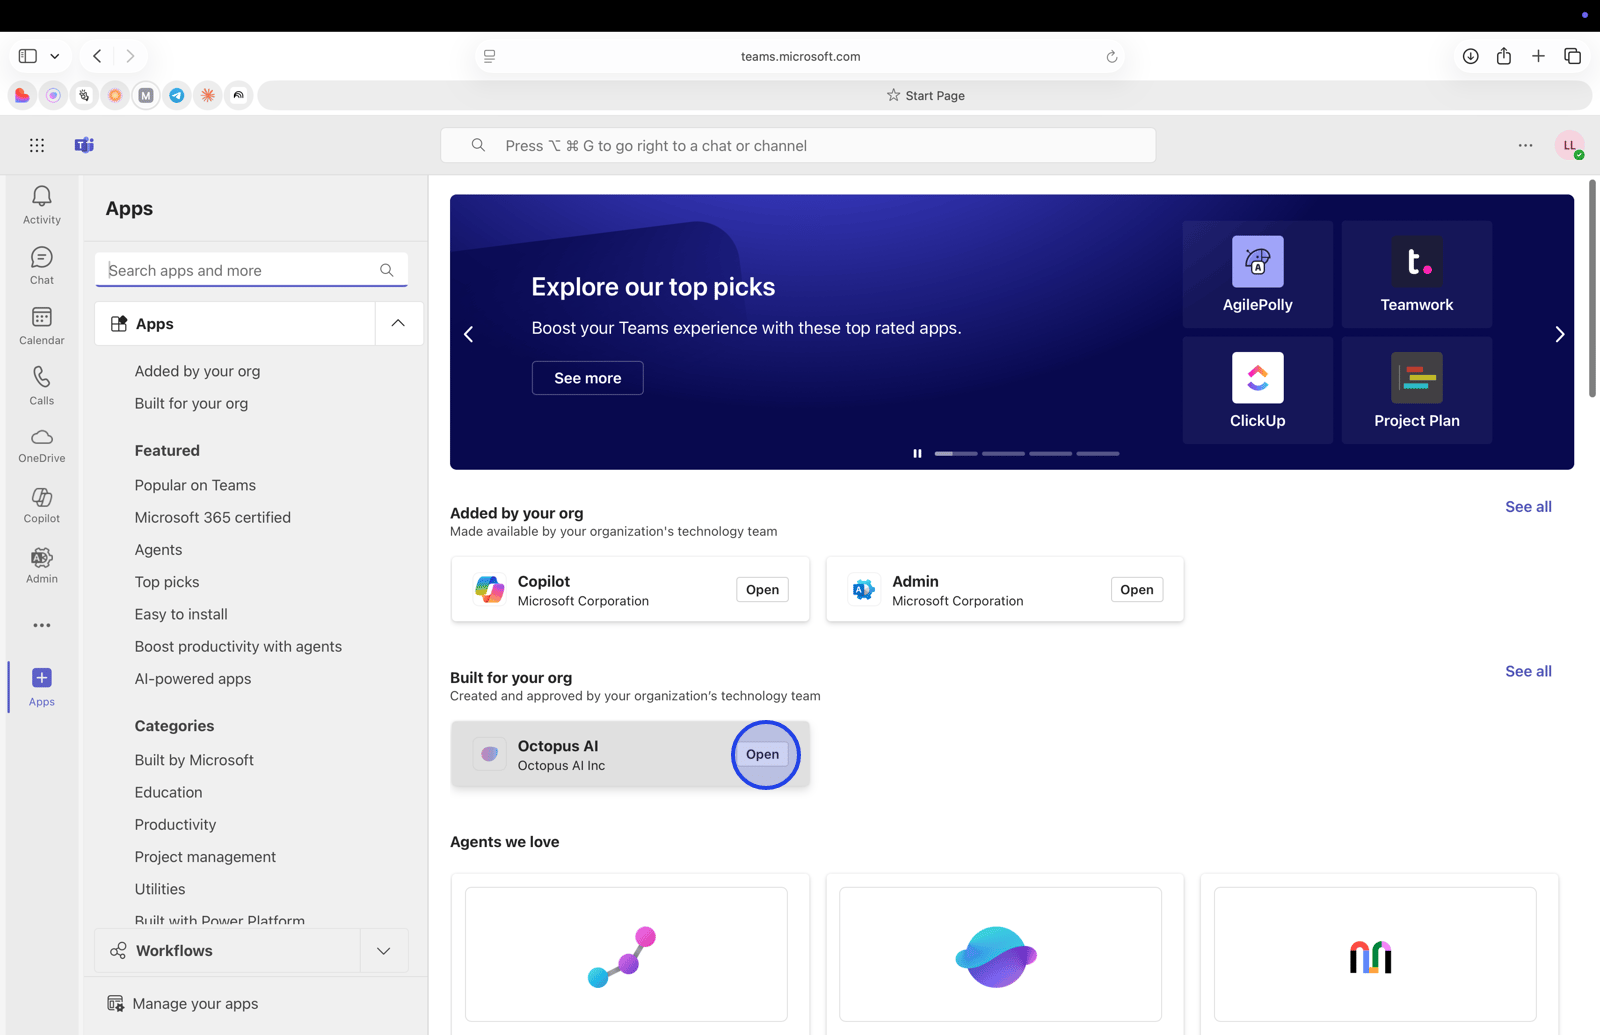
Task: Go to Calendar in the sidebar
Action: pos(41,325)
